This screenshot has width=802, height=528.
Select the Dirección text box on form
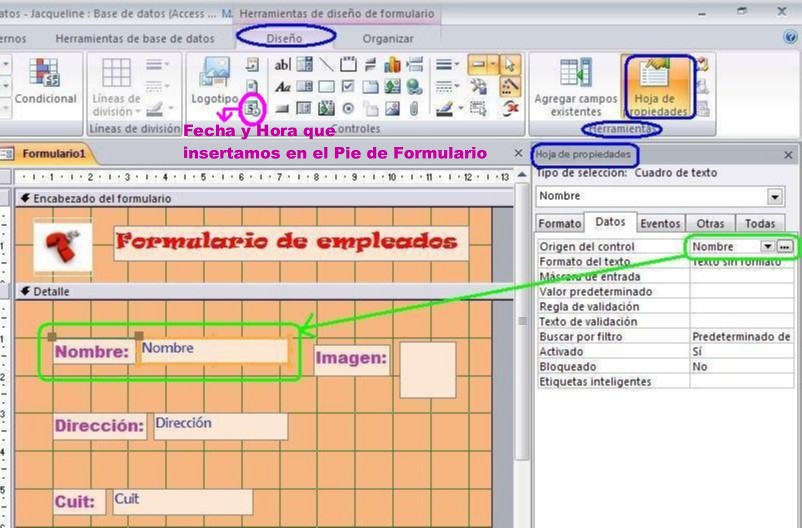click(x=220, y=427)
